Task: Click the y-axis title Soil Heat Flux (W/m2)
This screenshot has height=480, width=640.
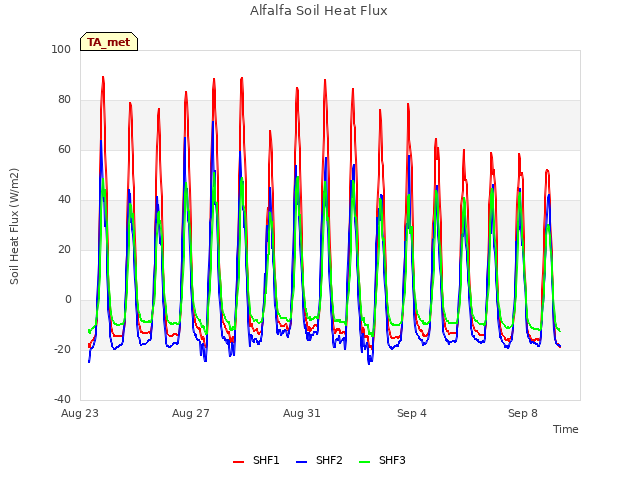Action: (14, 226)
